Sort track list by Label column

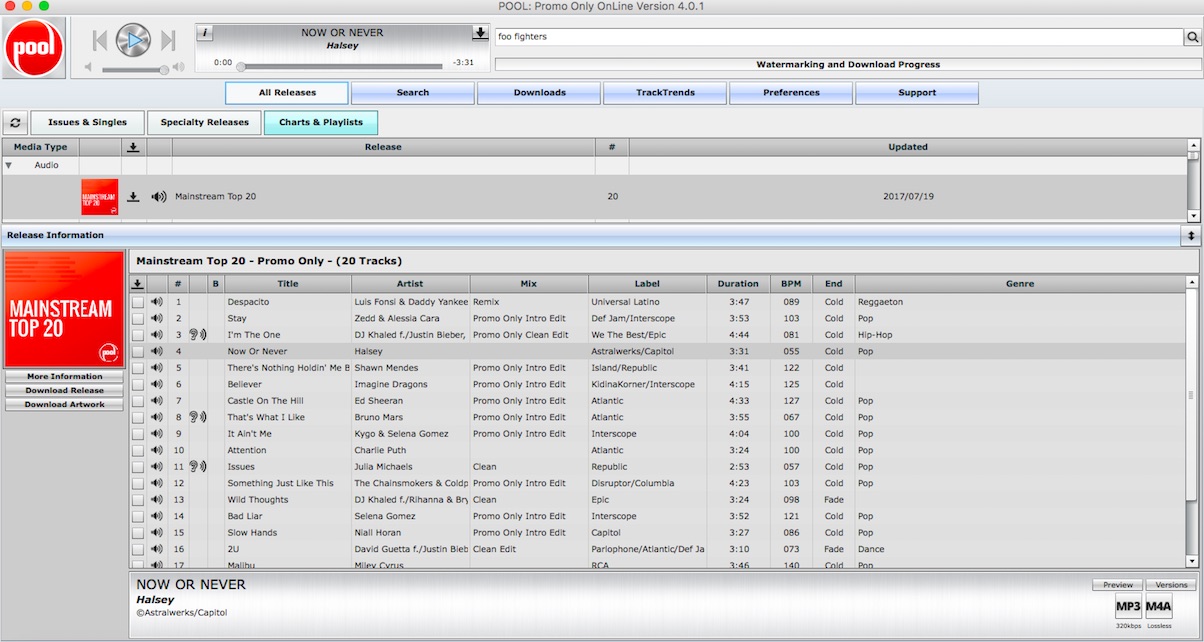(647, 284)
